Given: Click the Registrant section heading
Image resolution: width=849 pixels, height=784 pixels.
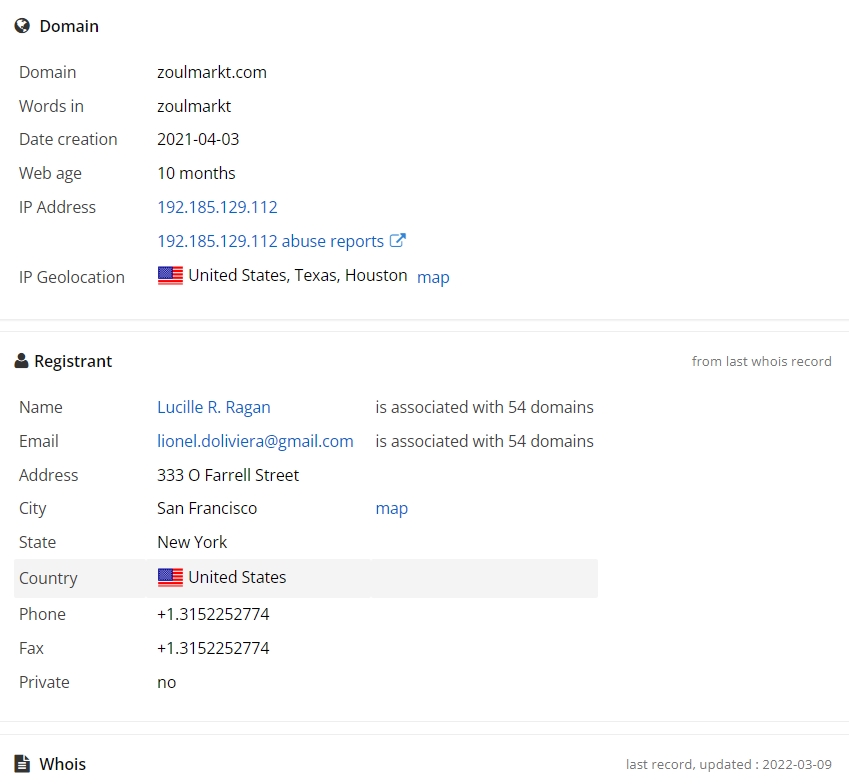Looking at the screenshot, I should [x=73, y=361].
